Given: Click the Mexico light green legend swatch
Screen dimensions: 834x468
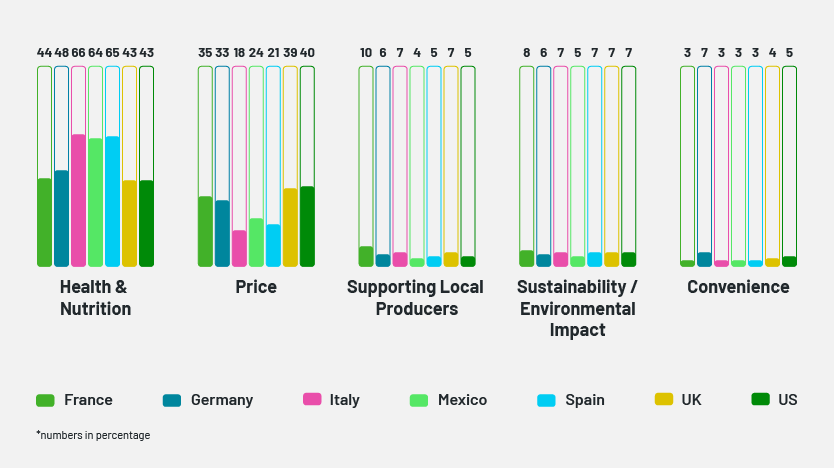Looking at the screenshot, I should [419, 400].
